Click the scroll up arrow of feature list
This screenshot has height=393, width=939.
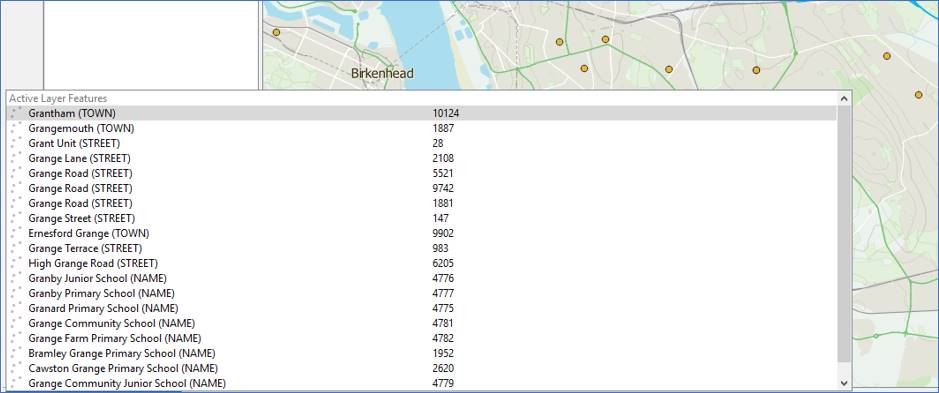click(x=844, y=98)
